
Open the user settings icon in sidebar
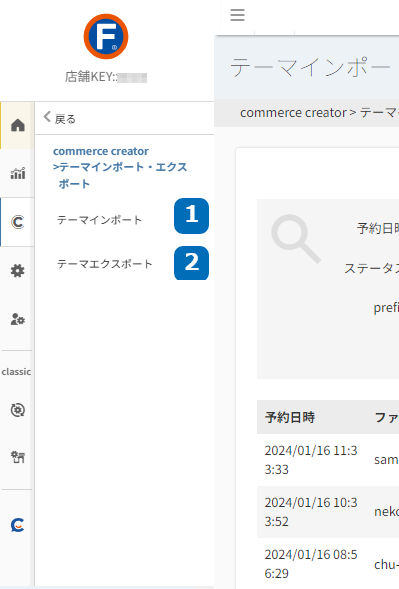(x=18, y=319)
